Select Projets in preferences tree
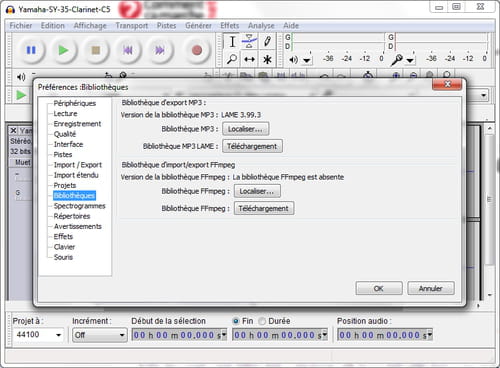Image resolution: width=500 pixels, height=368 pixels. [x=65, y=185]
